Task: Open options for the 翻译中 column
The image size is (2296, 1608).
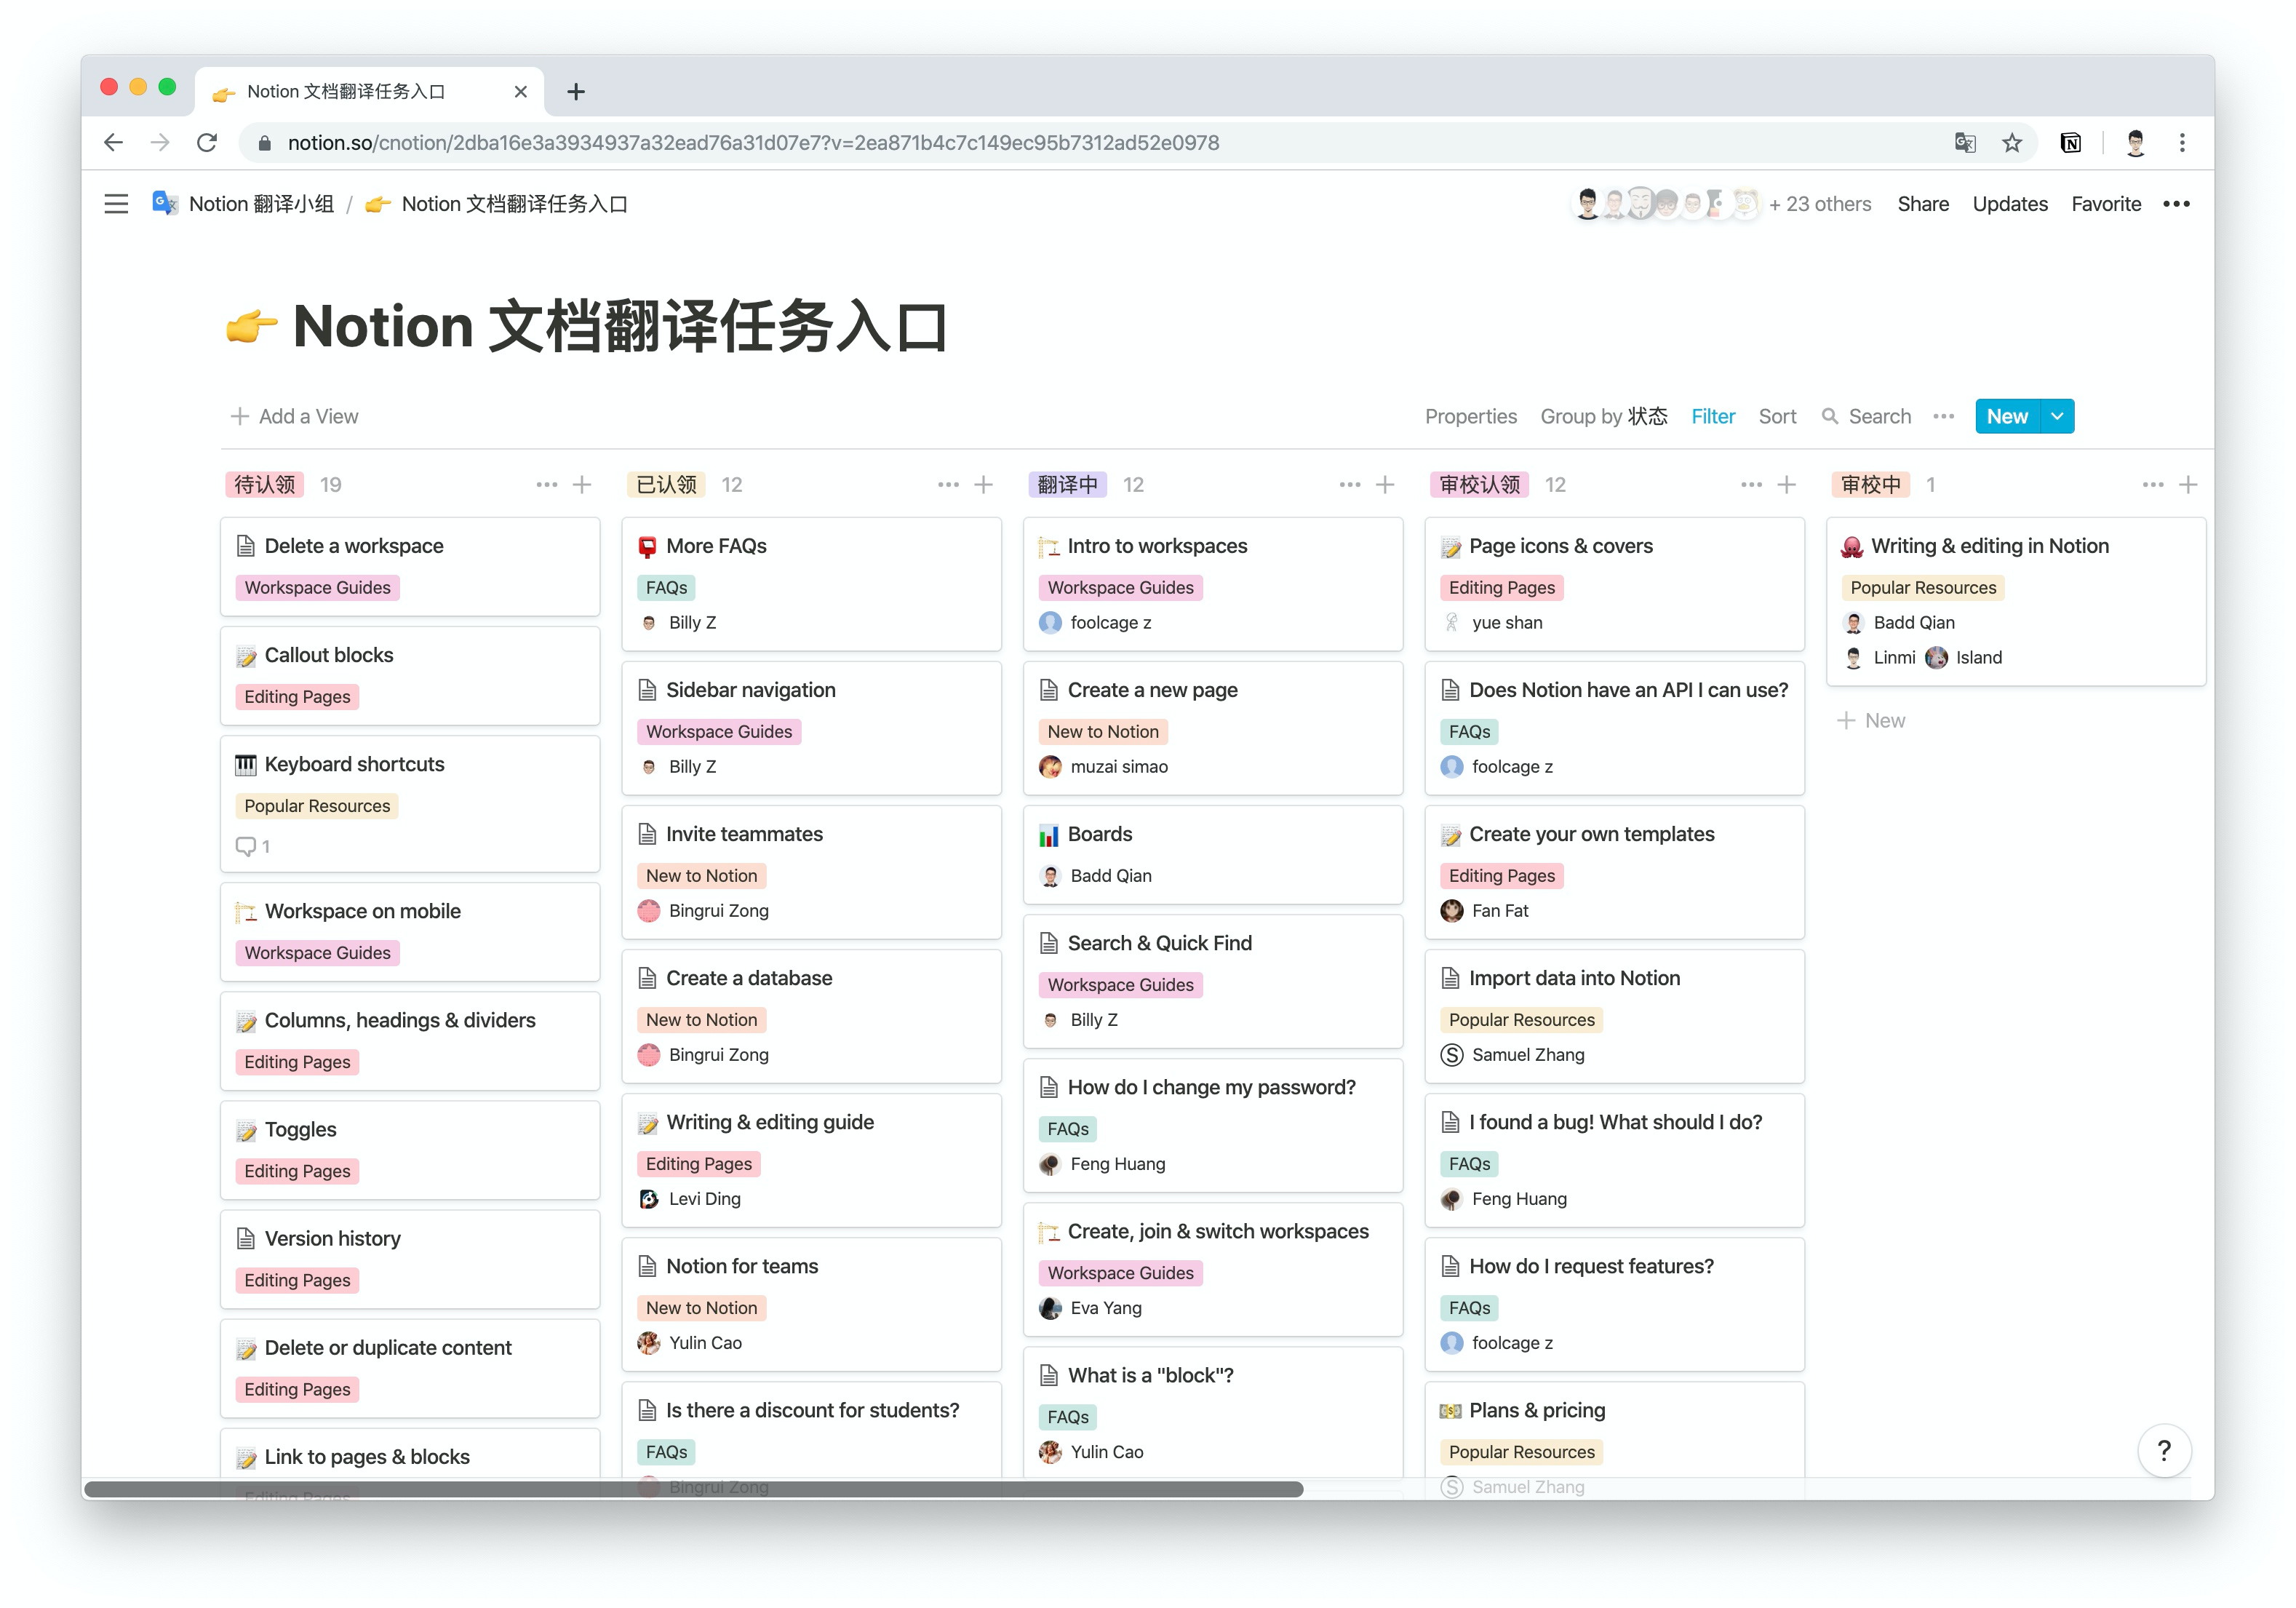Action: pos(1350,485)
